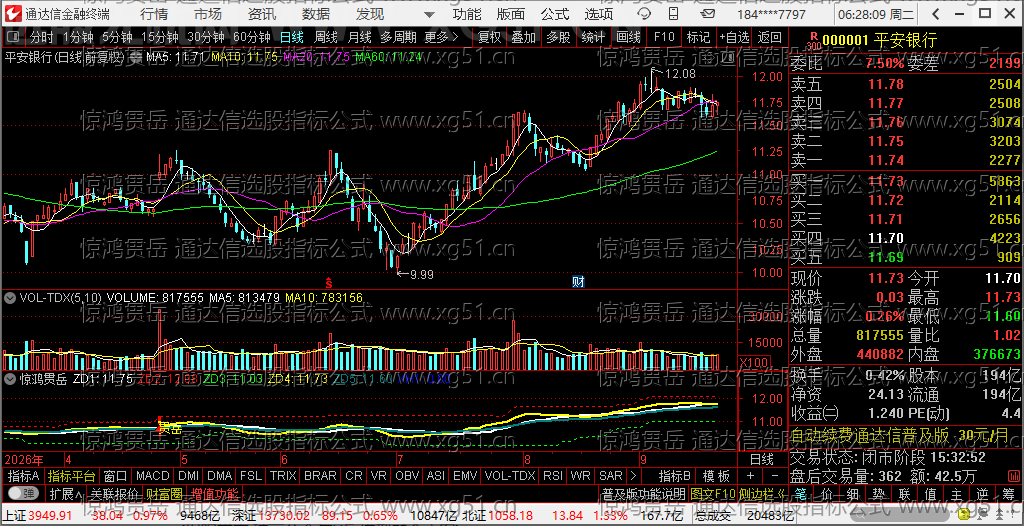Click the blue 财 marker under the candlestick chart
The image size is (1024, 526).
(x=577, y=282)
